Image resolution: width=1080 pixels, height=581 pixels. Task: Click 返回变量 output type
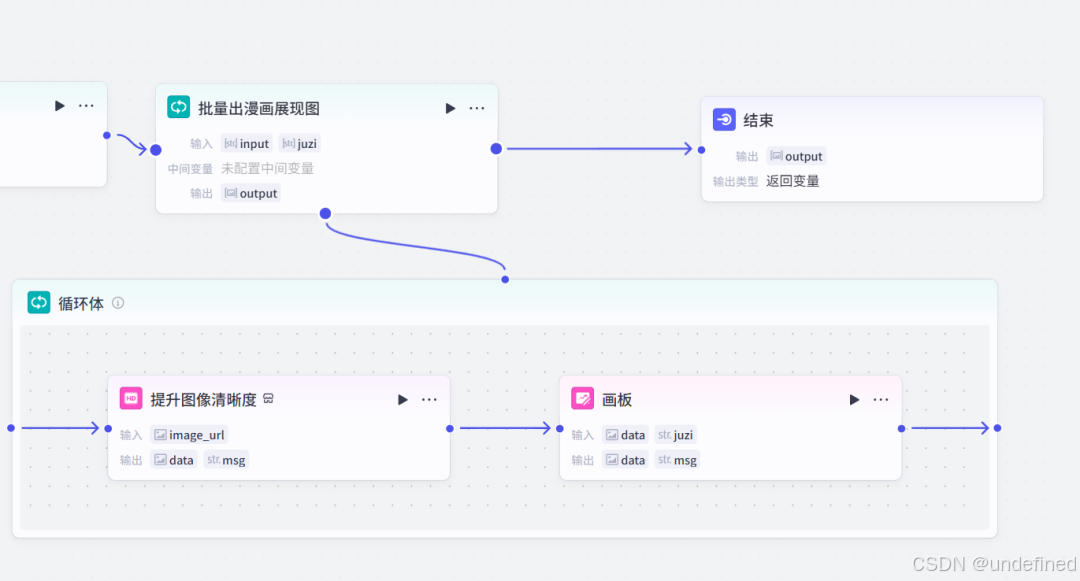click(793, 181)
